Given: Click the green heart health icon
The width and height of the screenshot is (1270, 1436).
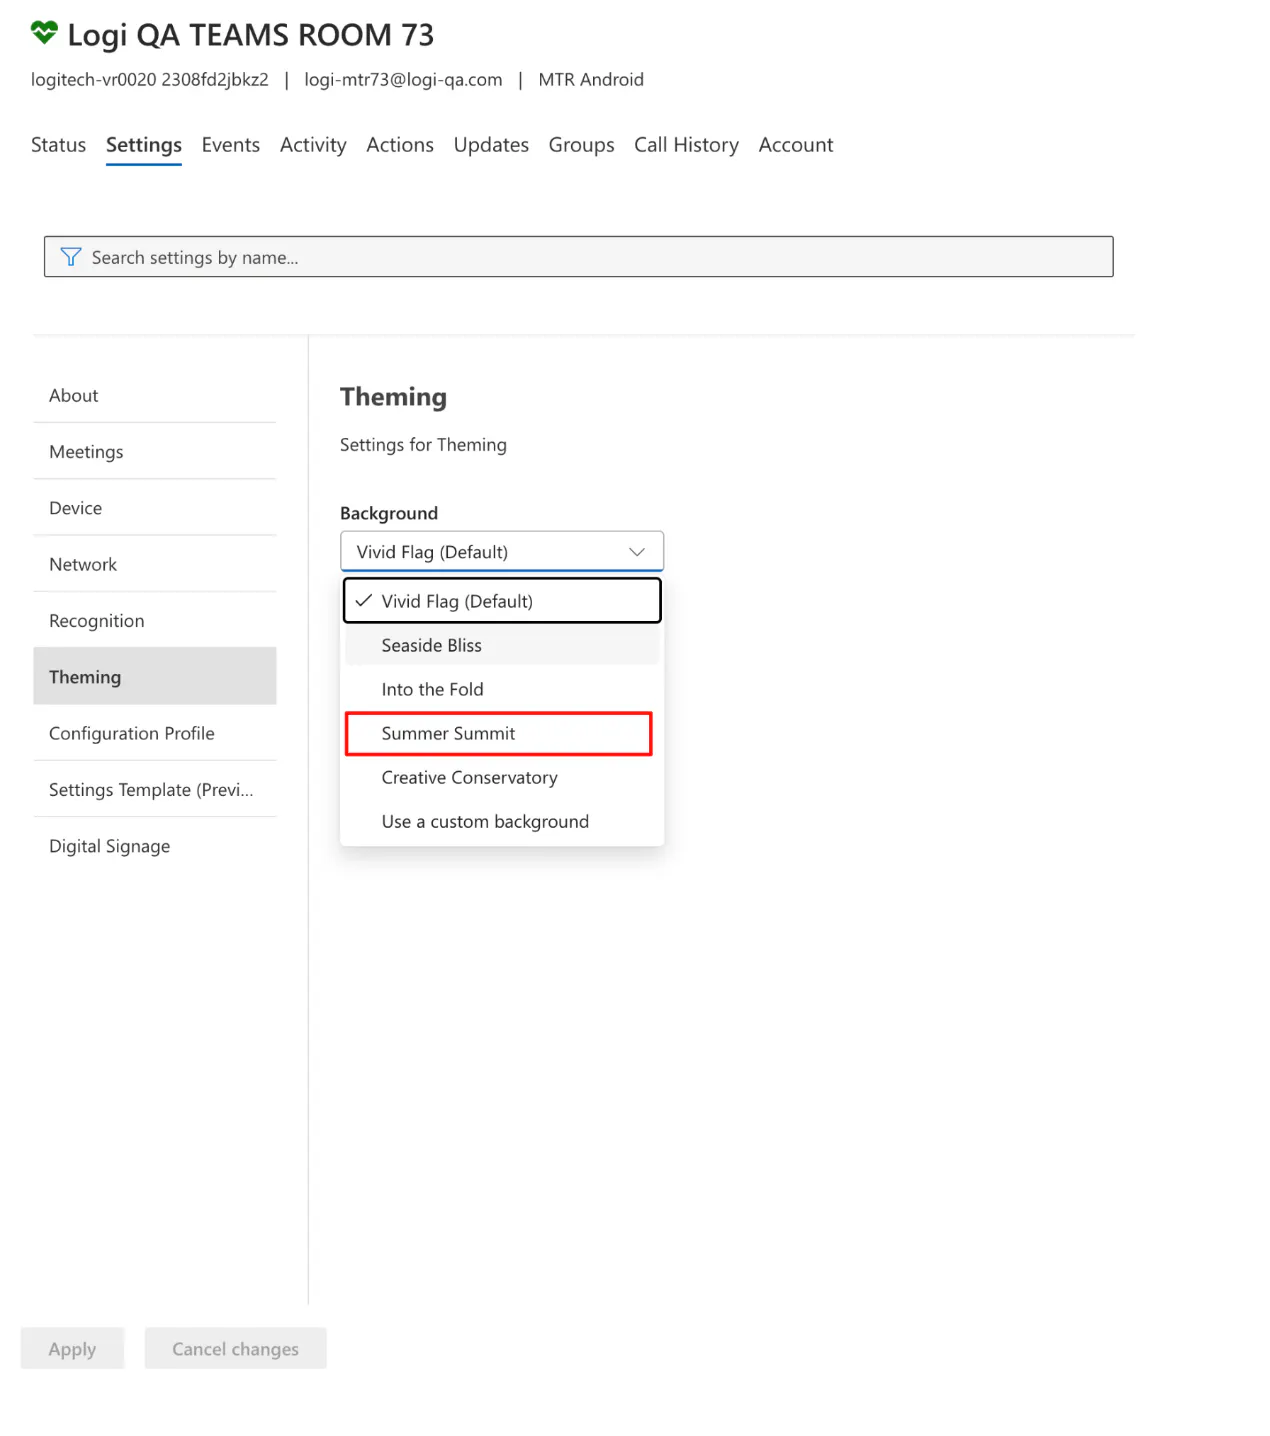Looking at the screenshot, I should click(44, 33).
